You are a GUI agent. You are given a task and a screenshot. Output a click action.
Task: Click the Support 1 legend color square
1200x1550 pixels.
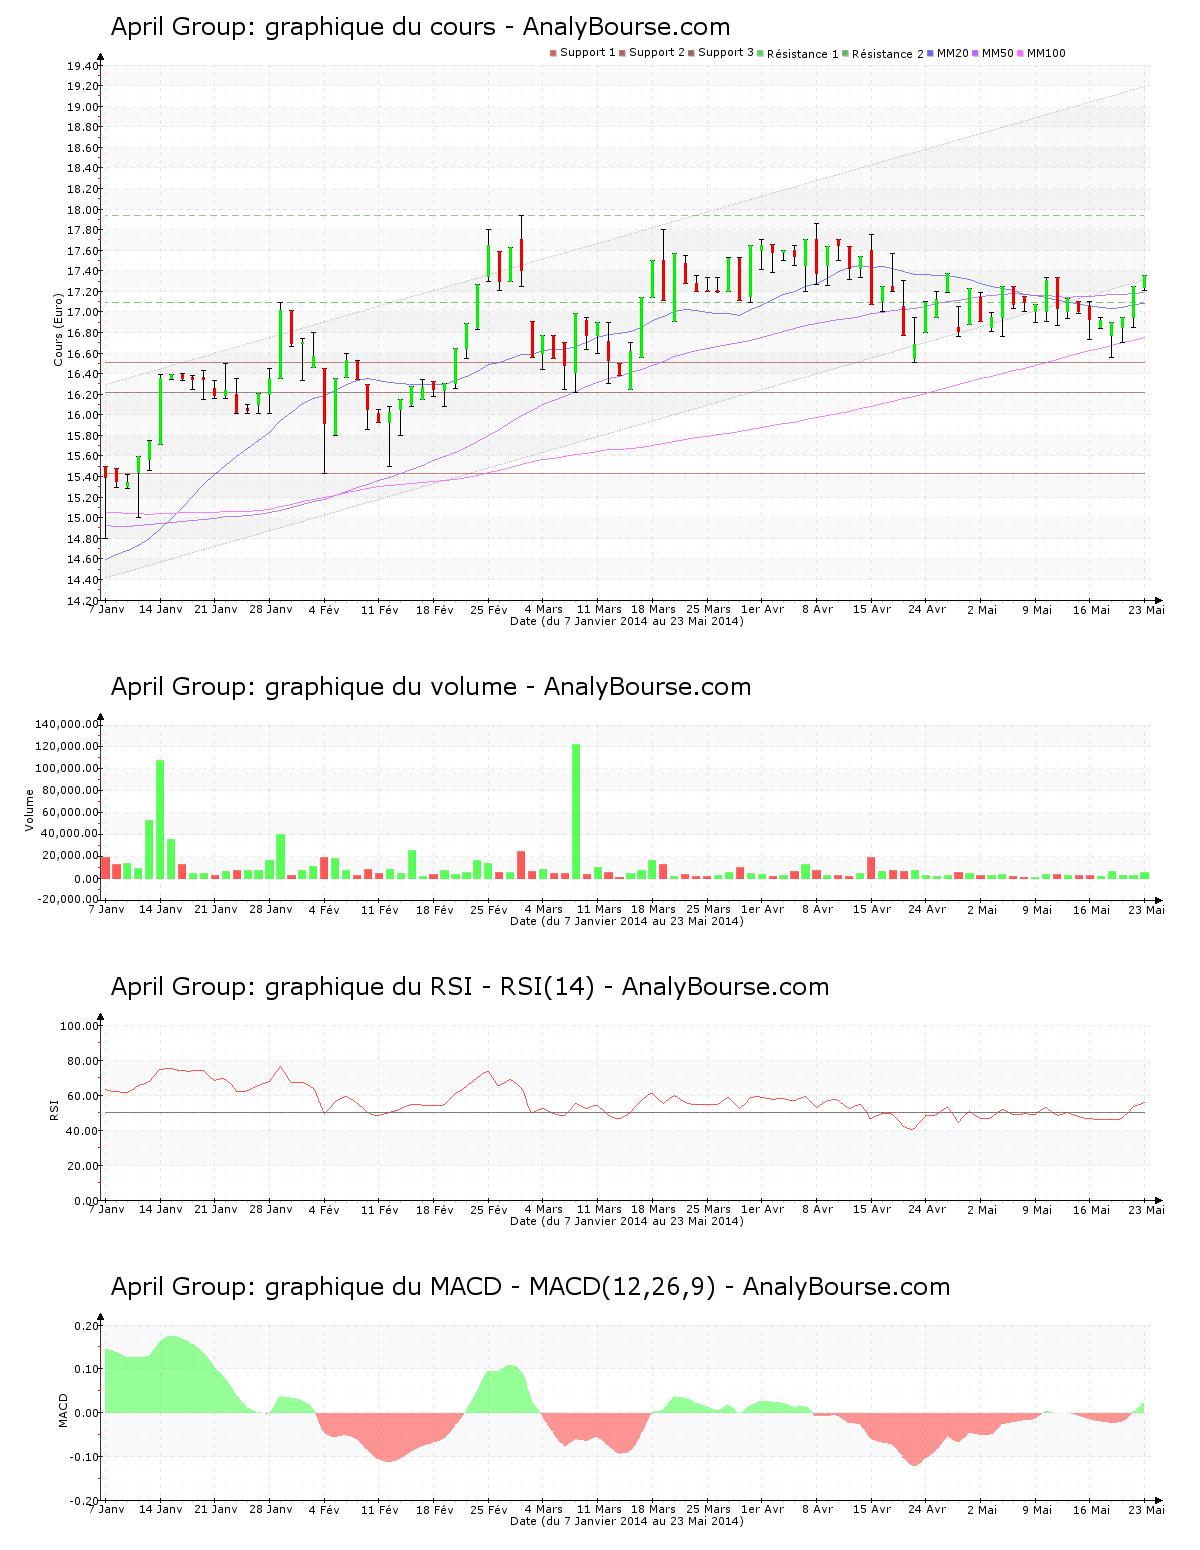(553, 53)
